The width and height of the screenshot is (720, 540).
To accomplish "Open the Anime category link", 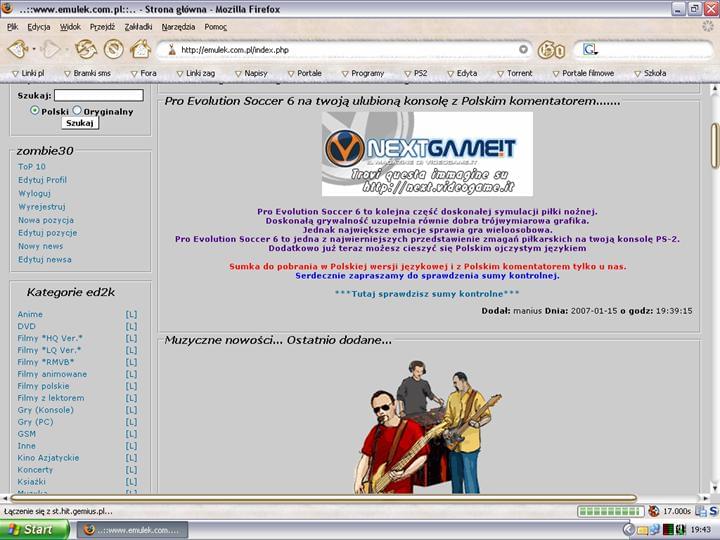I will 30,314.
